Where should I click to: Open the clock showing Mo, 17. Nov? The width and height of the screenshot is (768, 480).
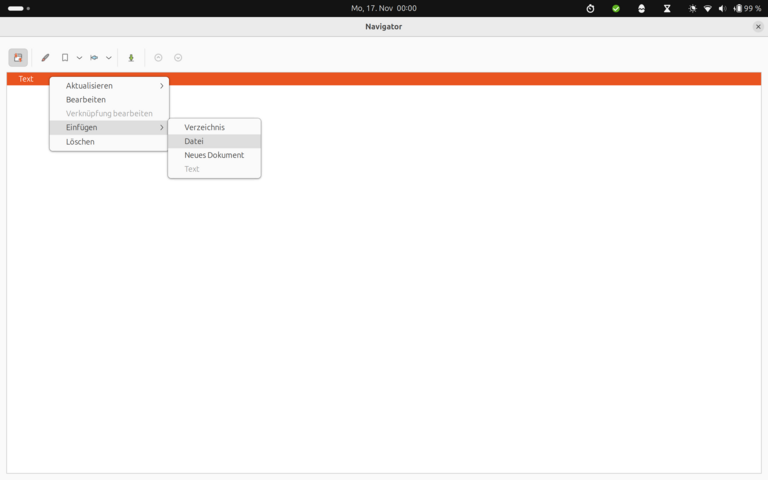pyautogui.click(x=384, y=8)
